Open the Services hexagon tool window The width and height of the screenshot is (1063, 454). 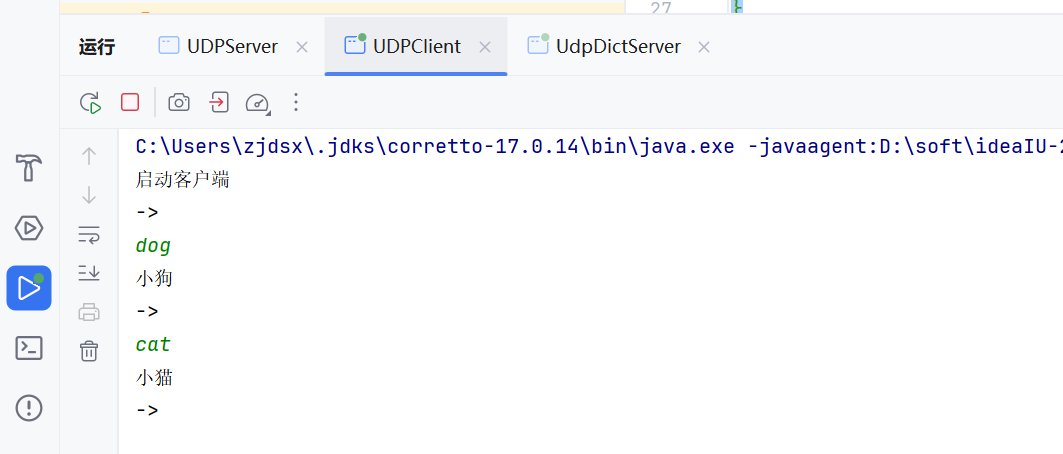[29, 228]
